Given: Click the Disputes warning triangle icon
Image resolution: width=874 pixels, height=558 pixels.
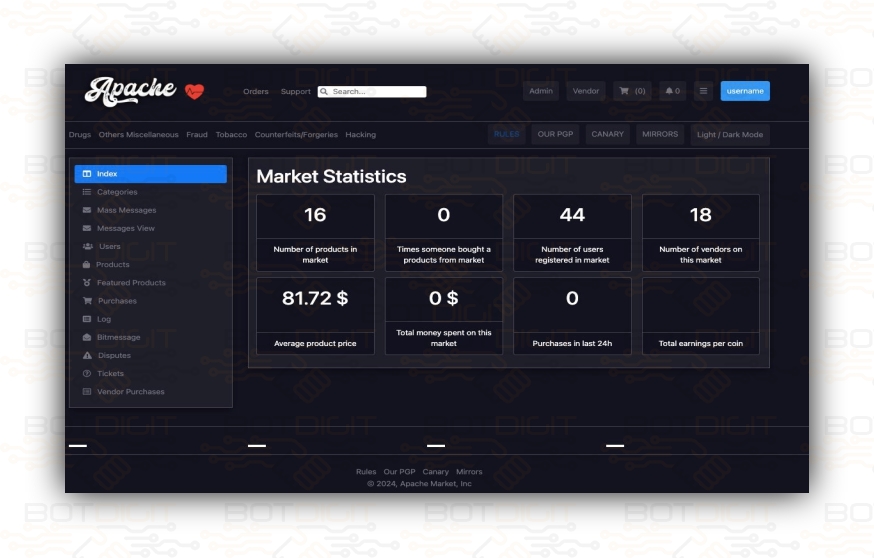Looking at the screenshot, I should pos(88,355).
